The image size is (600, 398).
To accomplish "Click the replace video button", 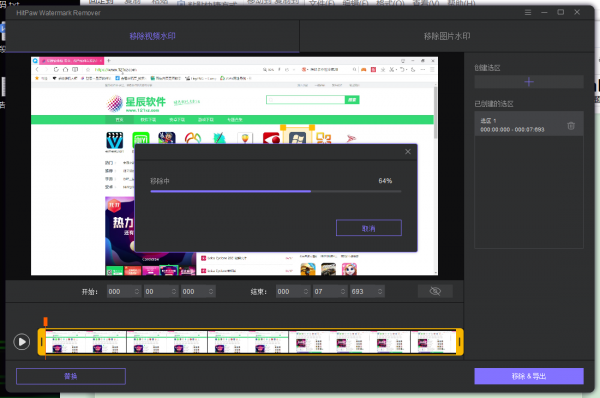I will pos(71,376).
